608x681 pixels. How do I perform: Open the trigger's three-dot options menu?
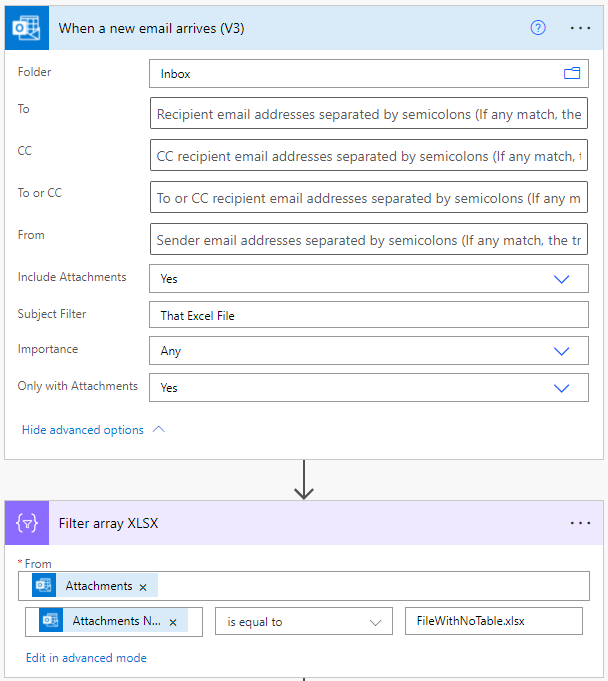[x=580, y=28]
